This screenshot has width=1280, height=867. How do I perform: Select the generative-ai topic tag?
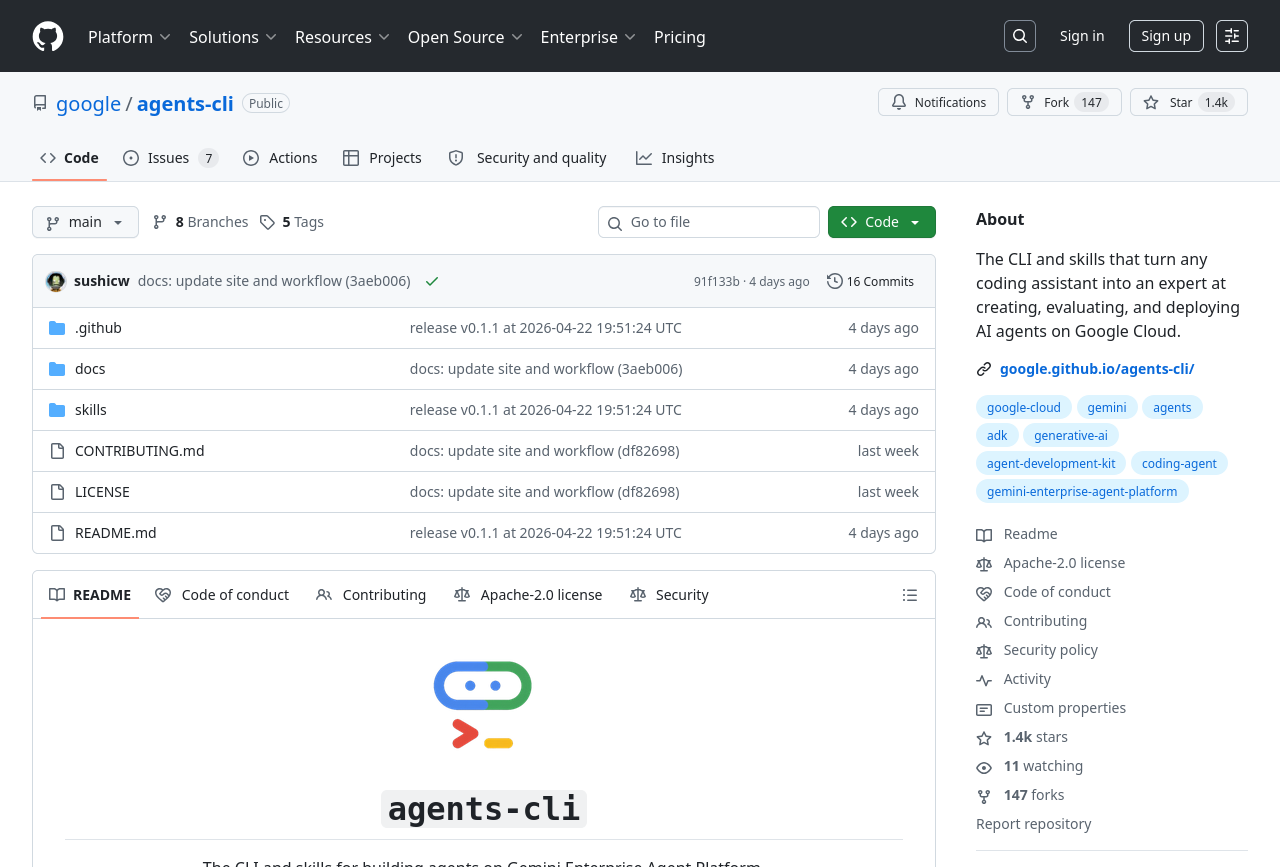click(1070, 435)
